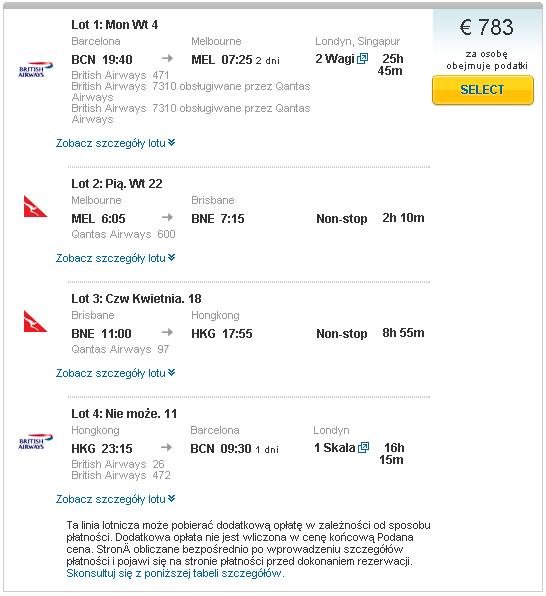Click the Qantas logo for Lot 3
The height and width of the screenshot is (596, 546).
[x=35, y=322]
